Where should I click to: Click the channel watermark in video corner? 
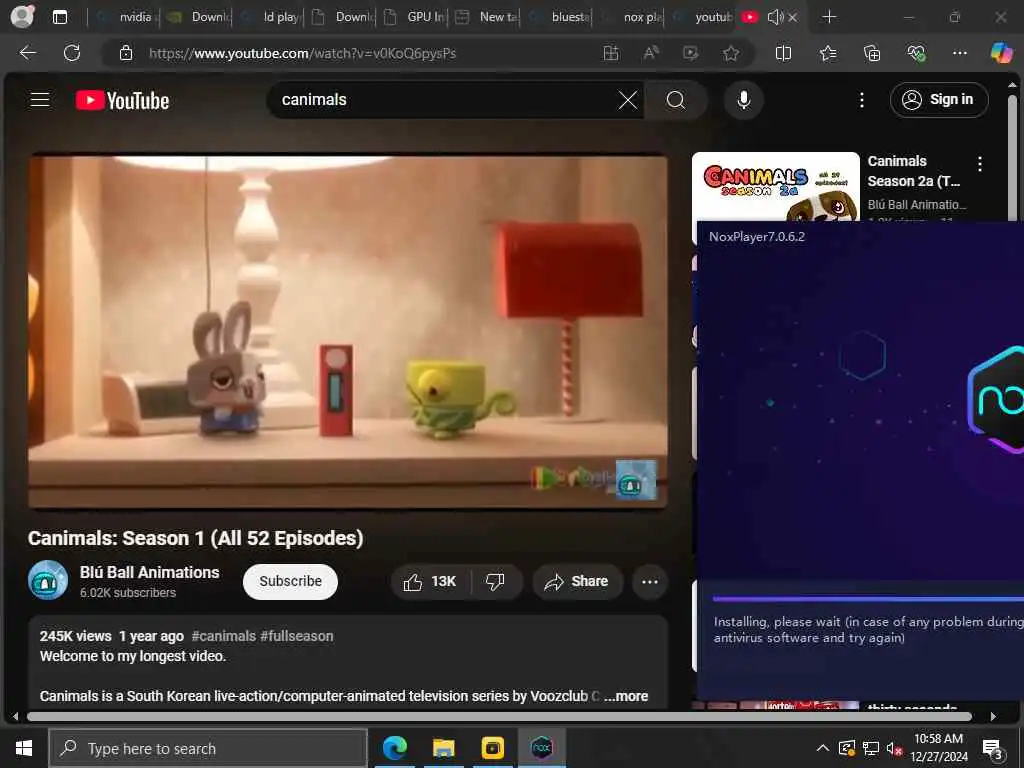(635, 479)
